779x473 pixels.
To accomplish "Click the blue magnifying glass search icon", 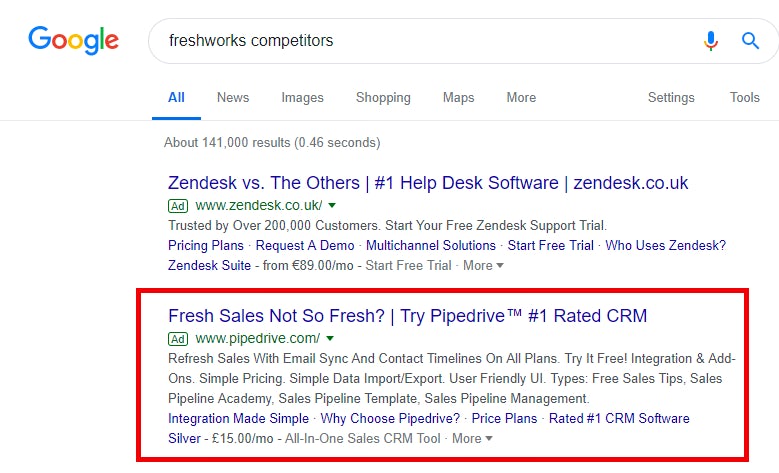I will [x=750, y=41].
